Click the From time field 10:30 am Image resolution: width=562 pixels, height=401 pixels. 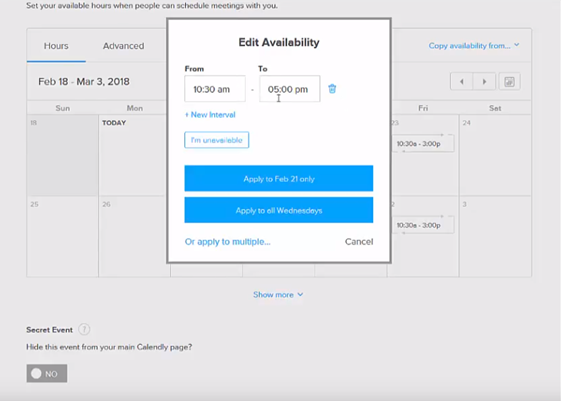215,89
